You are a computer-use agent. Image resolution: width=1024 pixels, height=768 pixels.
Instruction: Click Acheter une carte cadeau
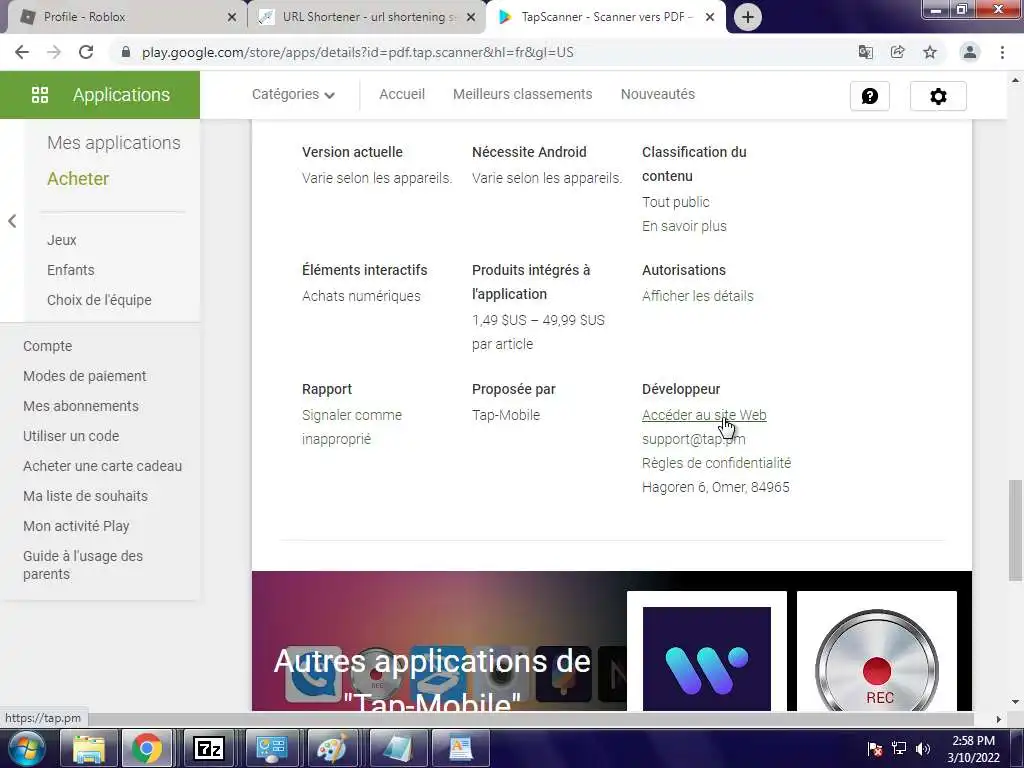coord(103,466)
